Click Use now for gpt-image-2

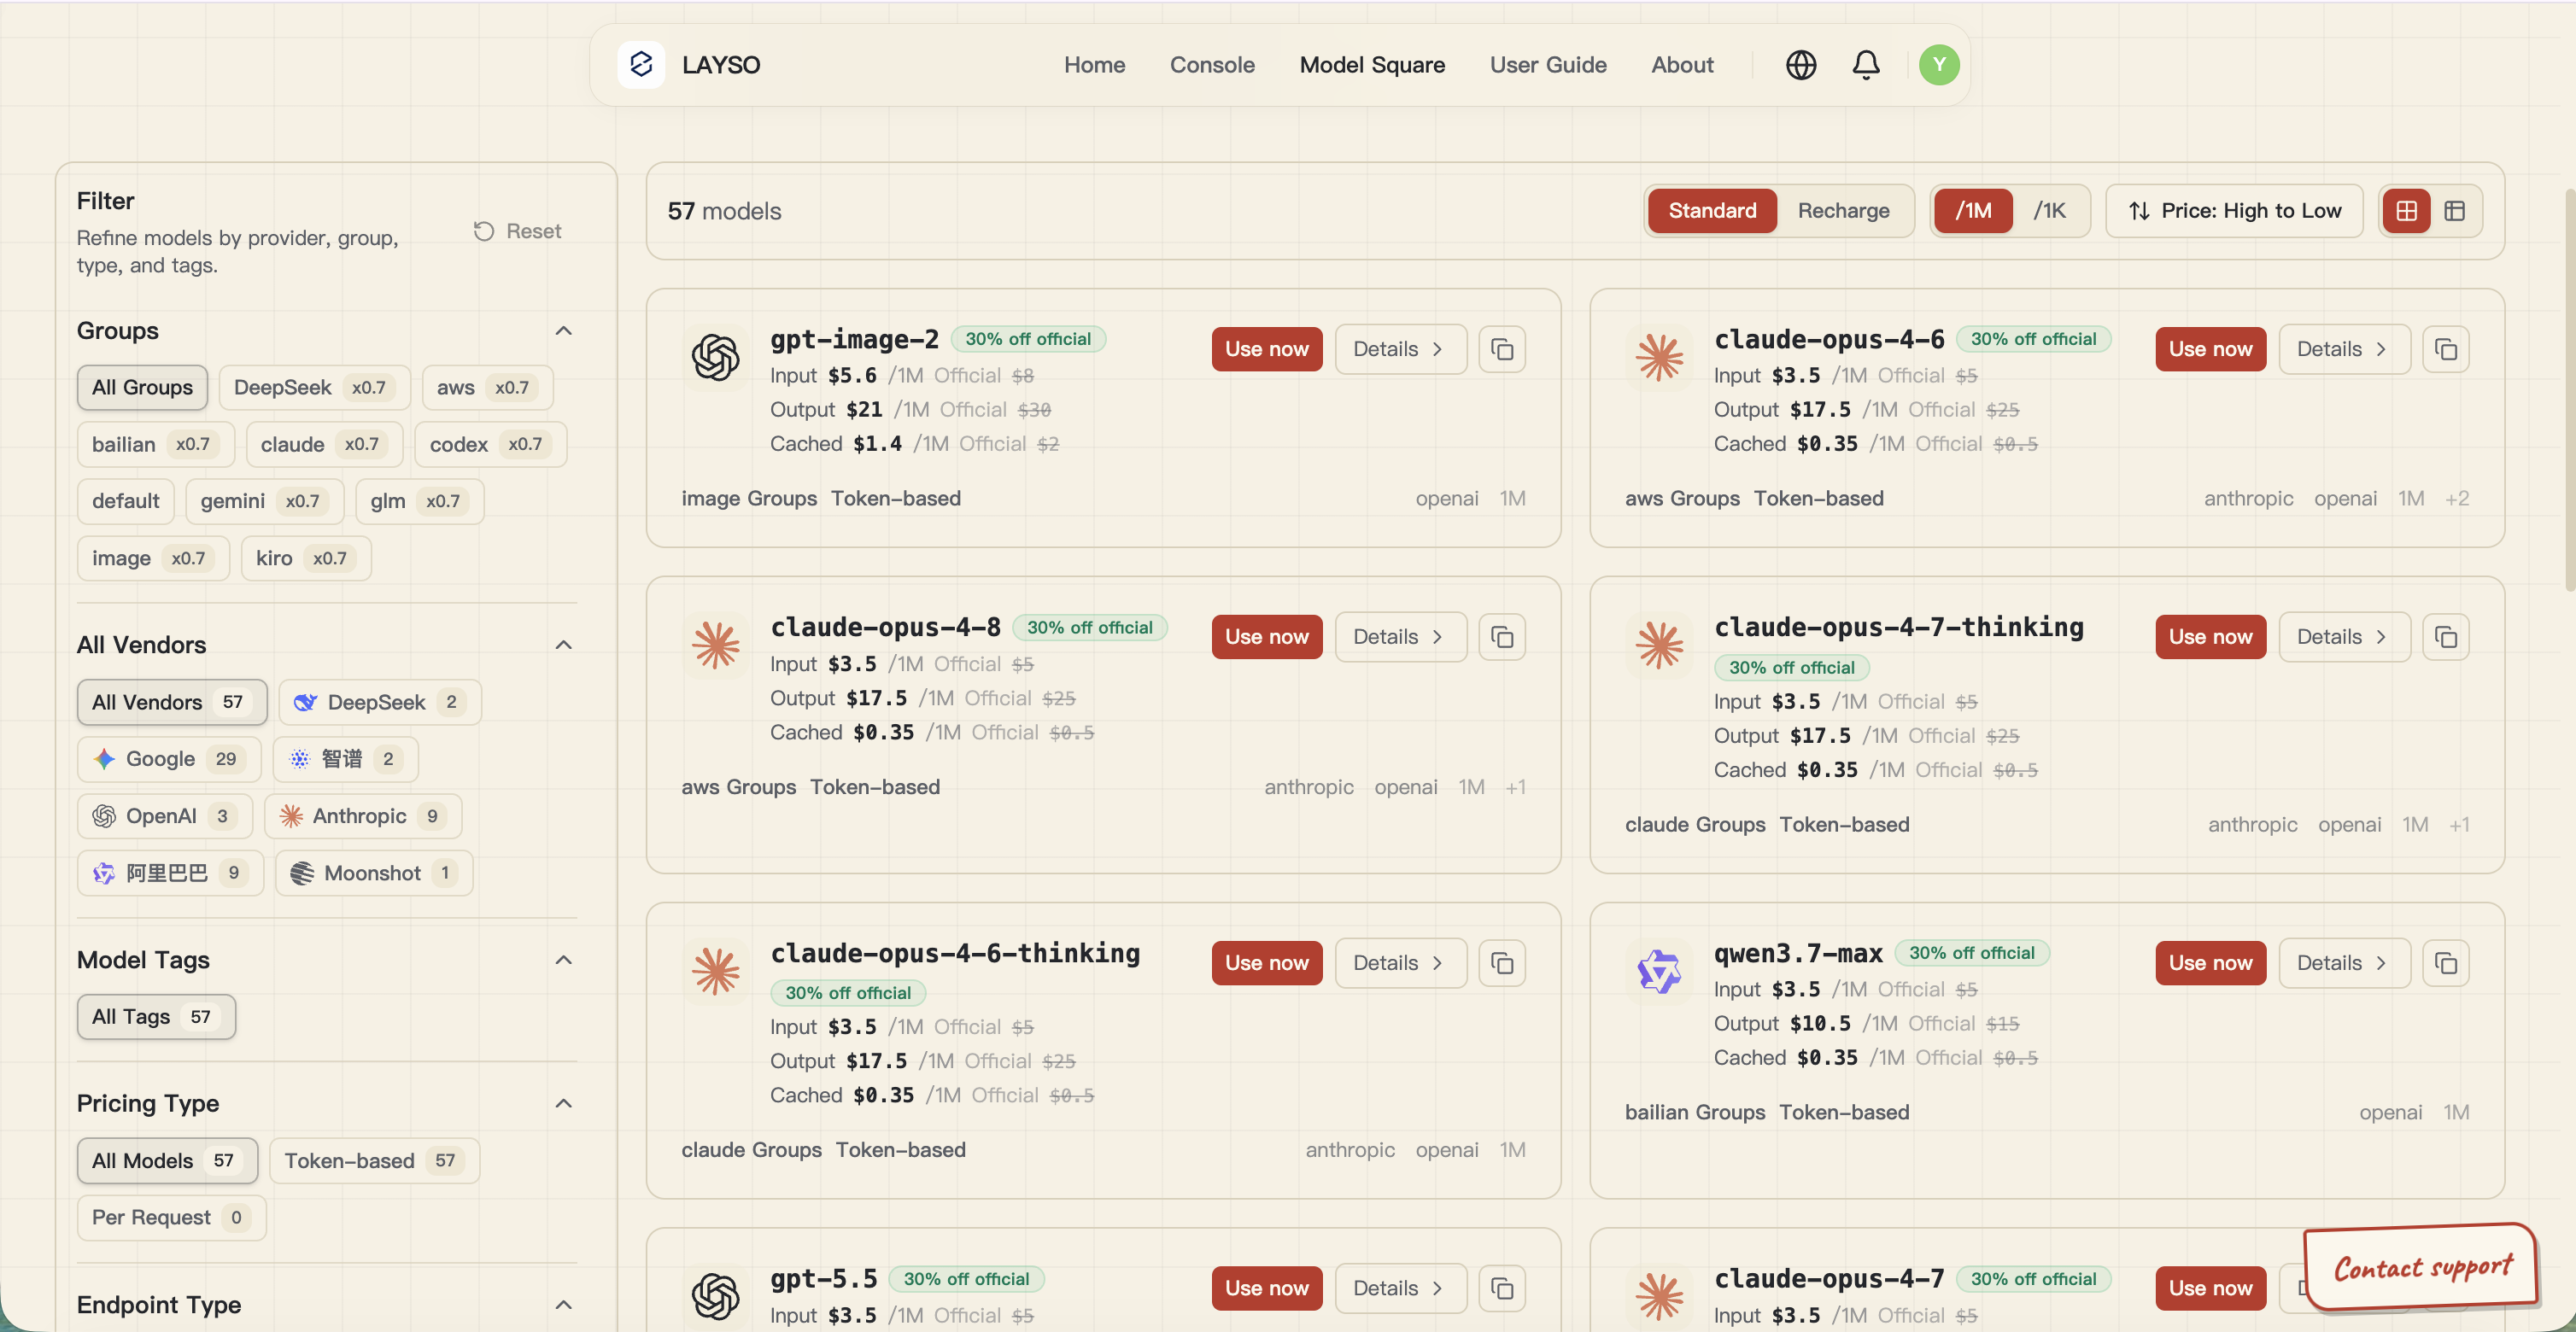(x=1267, y=349)
